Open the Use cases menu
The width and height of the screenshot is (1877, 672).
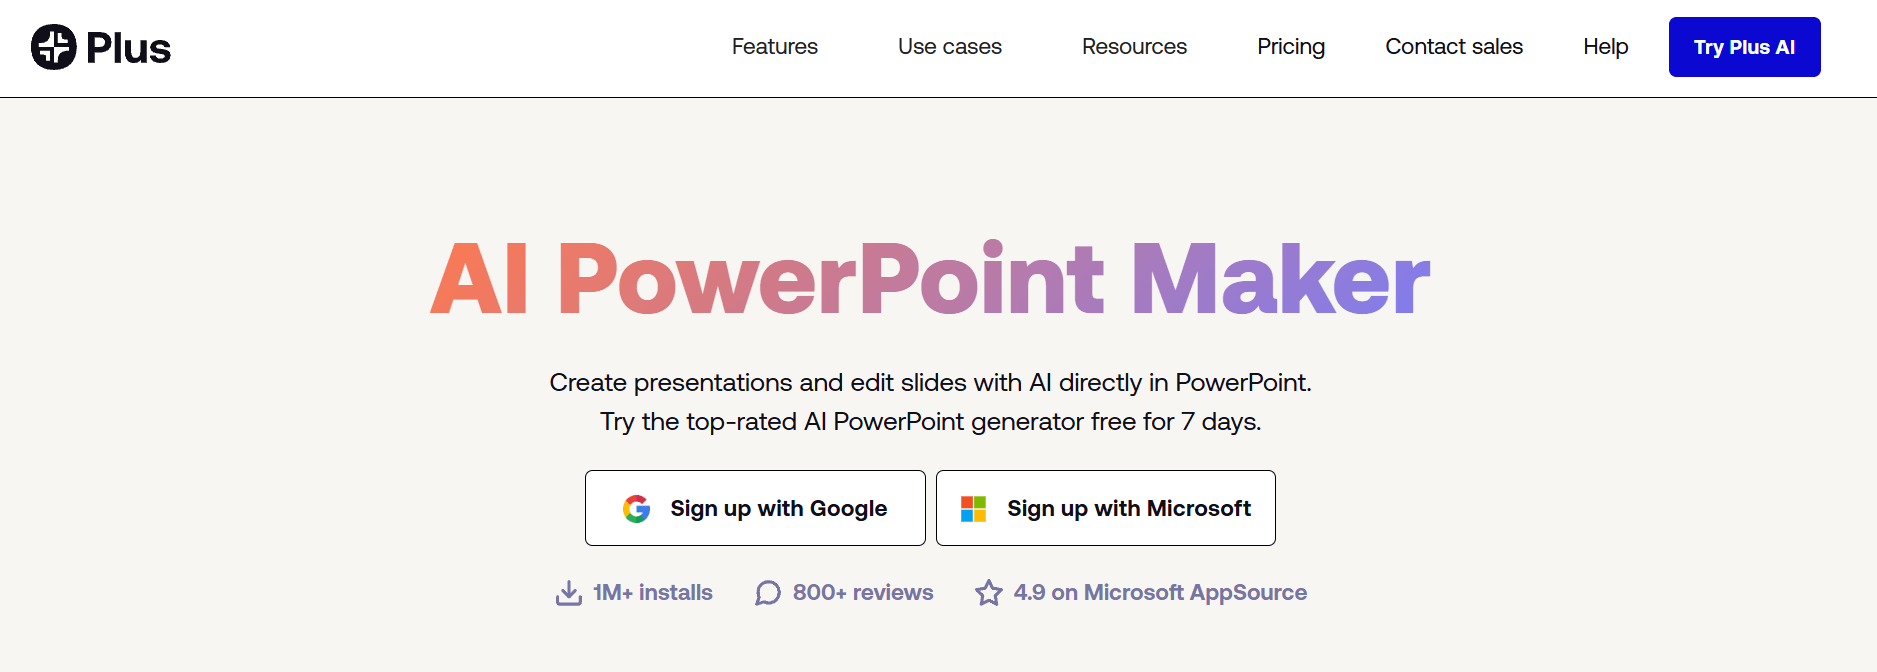click(949, 47)
